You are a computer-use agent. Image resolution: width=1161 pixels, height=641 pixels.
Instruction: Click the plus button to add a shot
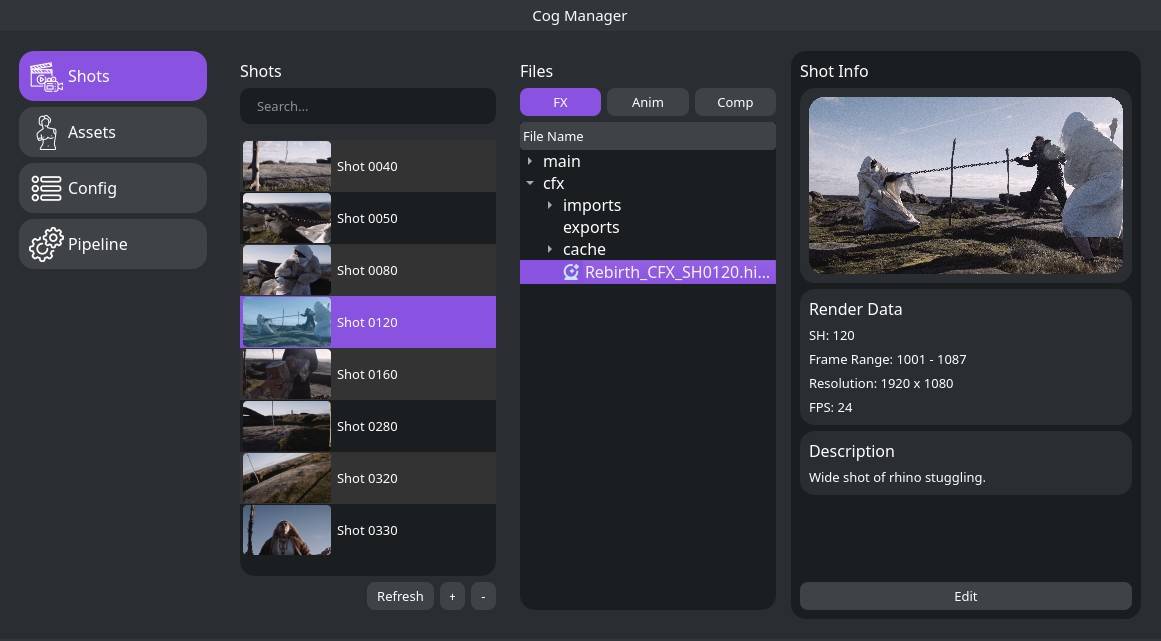coord(452,596)
